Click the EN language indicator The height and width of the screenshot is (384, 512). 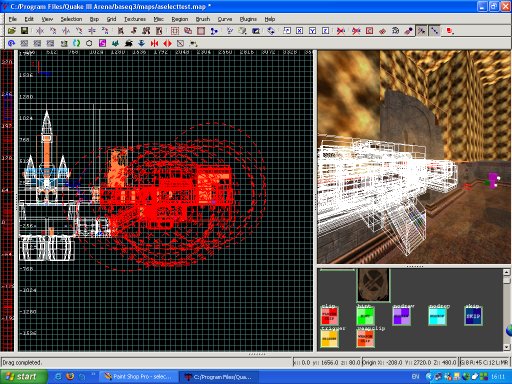[x=415, y=377]
